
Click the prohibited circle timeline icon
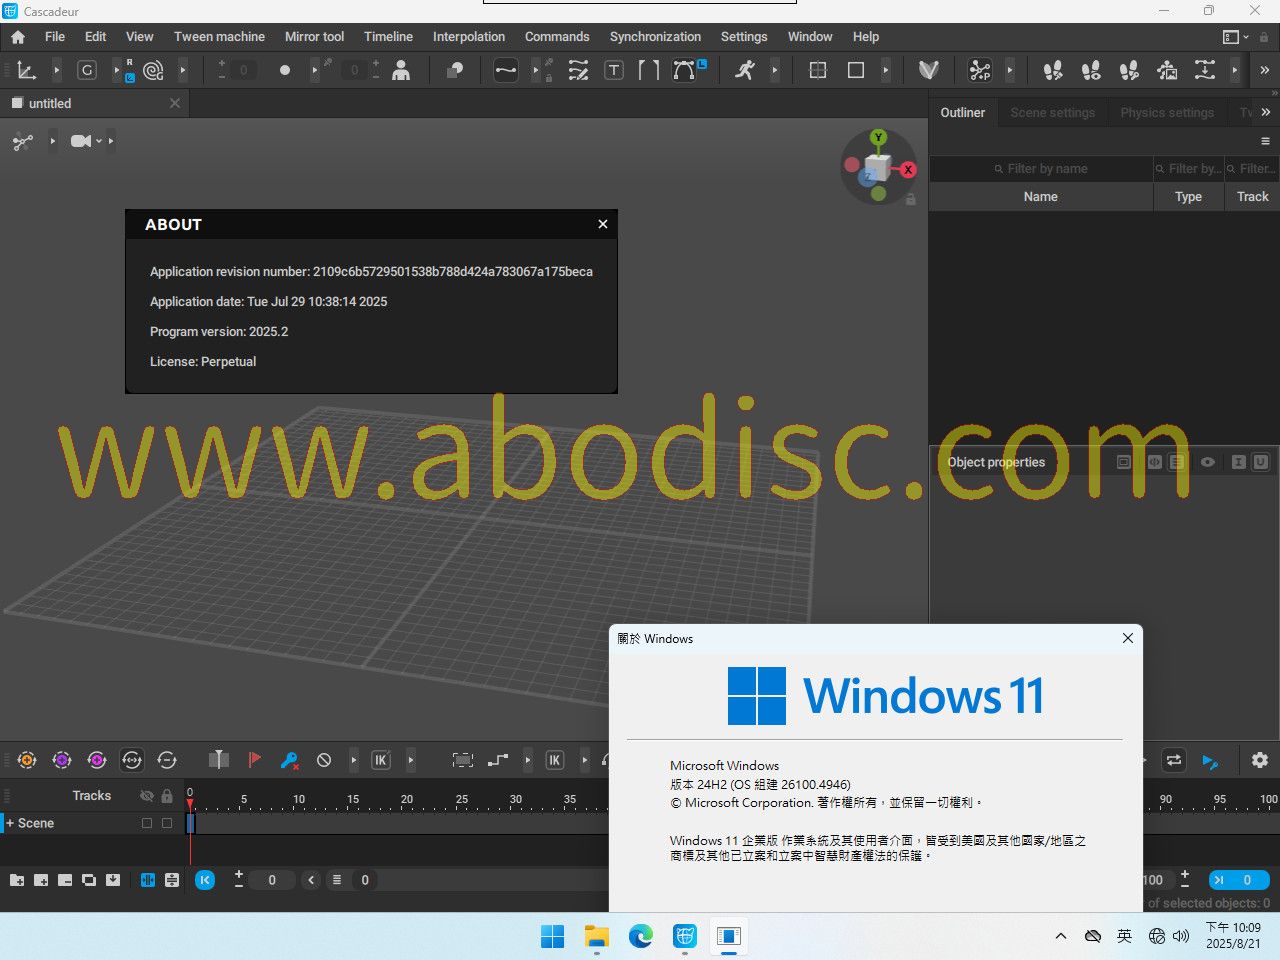pyautogui.click(x=324, y=760)
